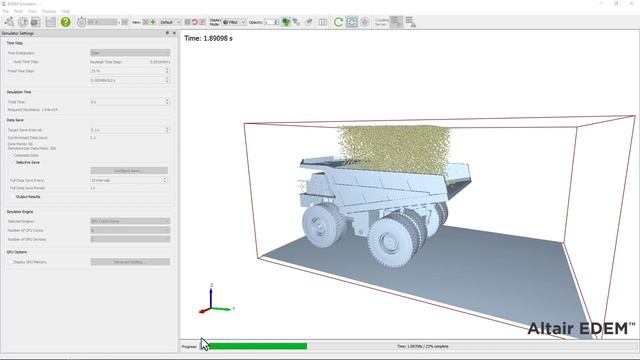The image size is (640, 360).
Task: Toggle the Output Results checkbox
Action: [12, 197]
